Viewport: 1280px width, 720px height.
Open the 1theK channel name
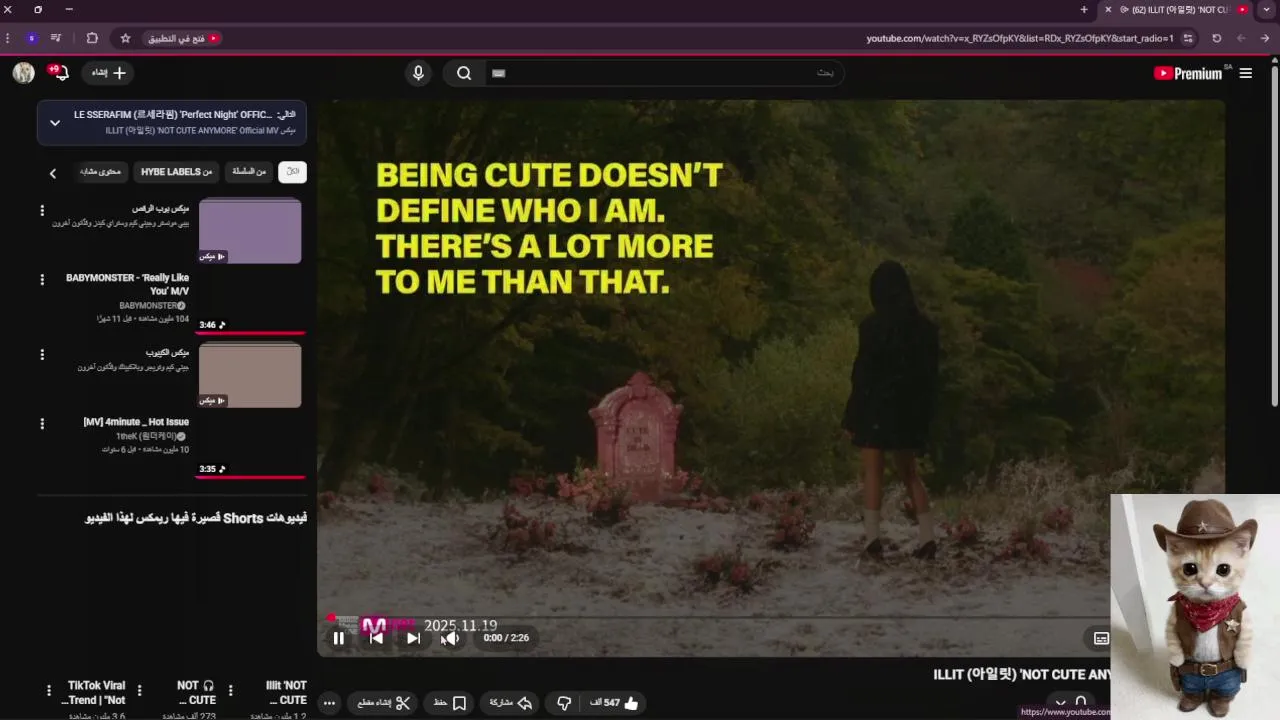(x=151, y=437)
